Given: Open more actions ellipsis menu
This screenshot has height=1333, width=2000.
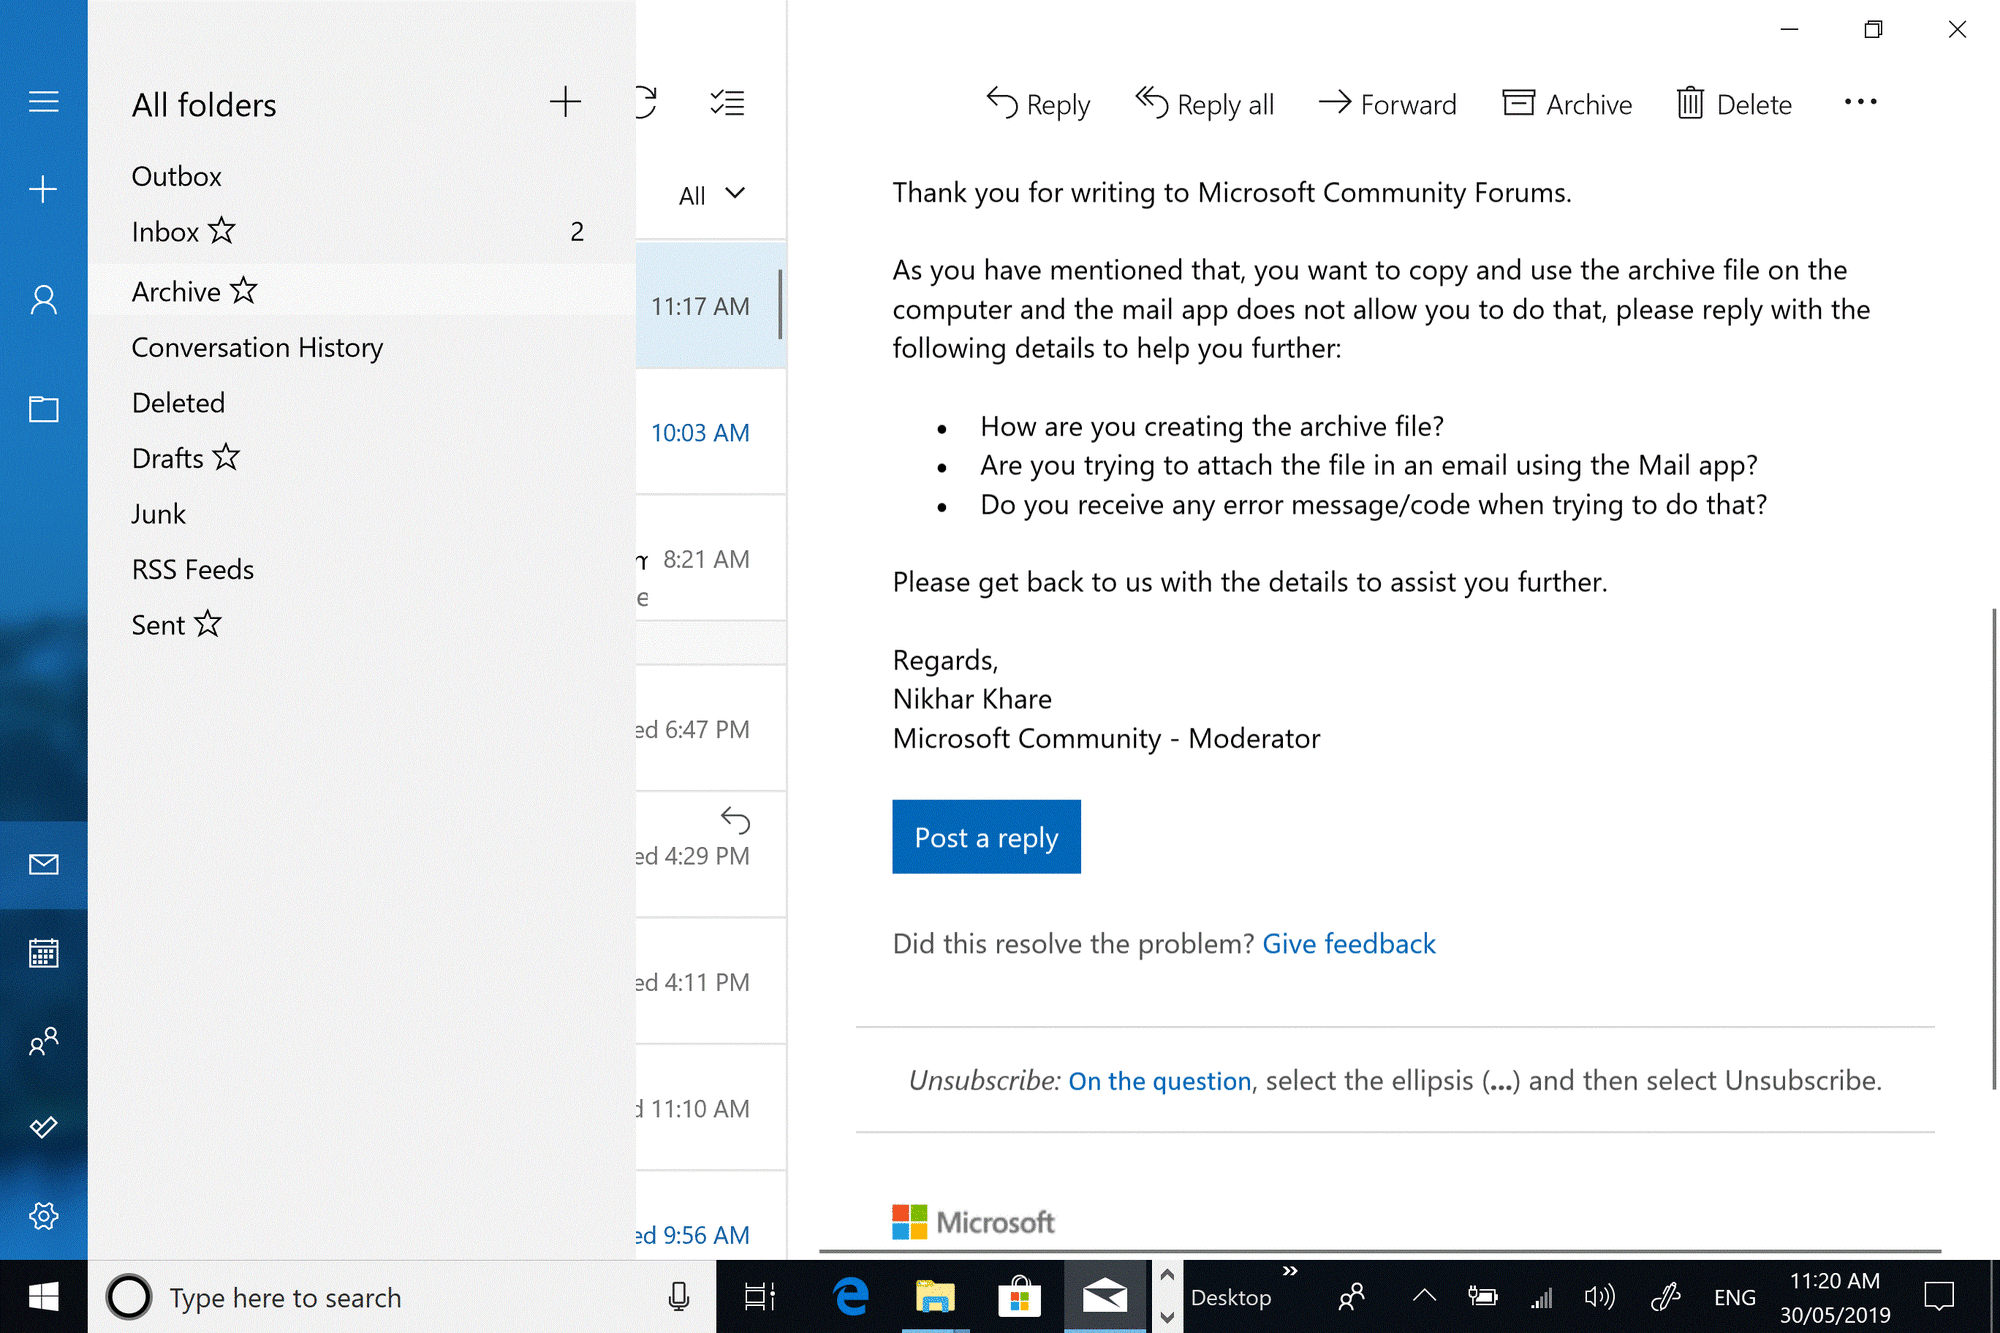Looking at the screenshot, I should coord(1860,102).
